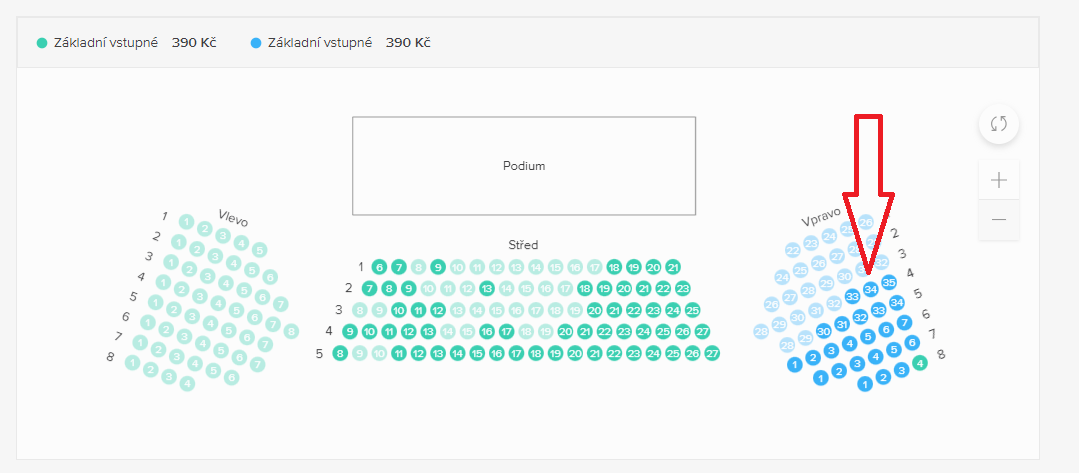Zoom in on the seating plan
The height and width of the screenshot is (473, 1079).
[998, 180]
